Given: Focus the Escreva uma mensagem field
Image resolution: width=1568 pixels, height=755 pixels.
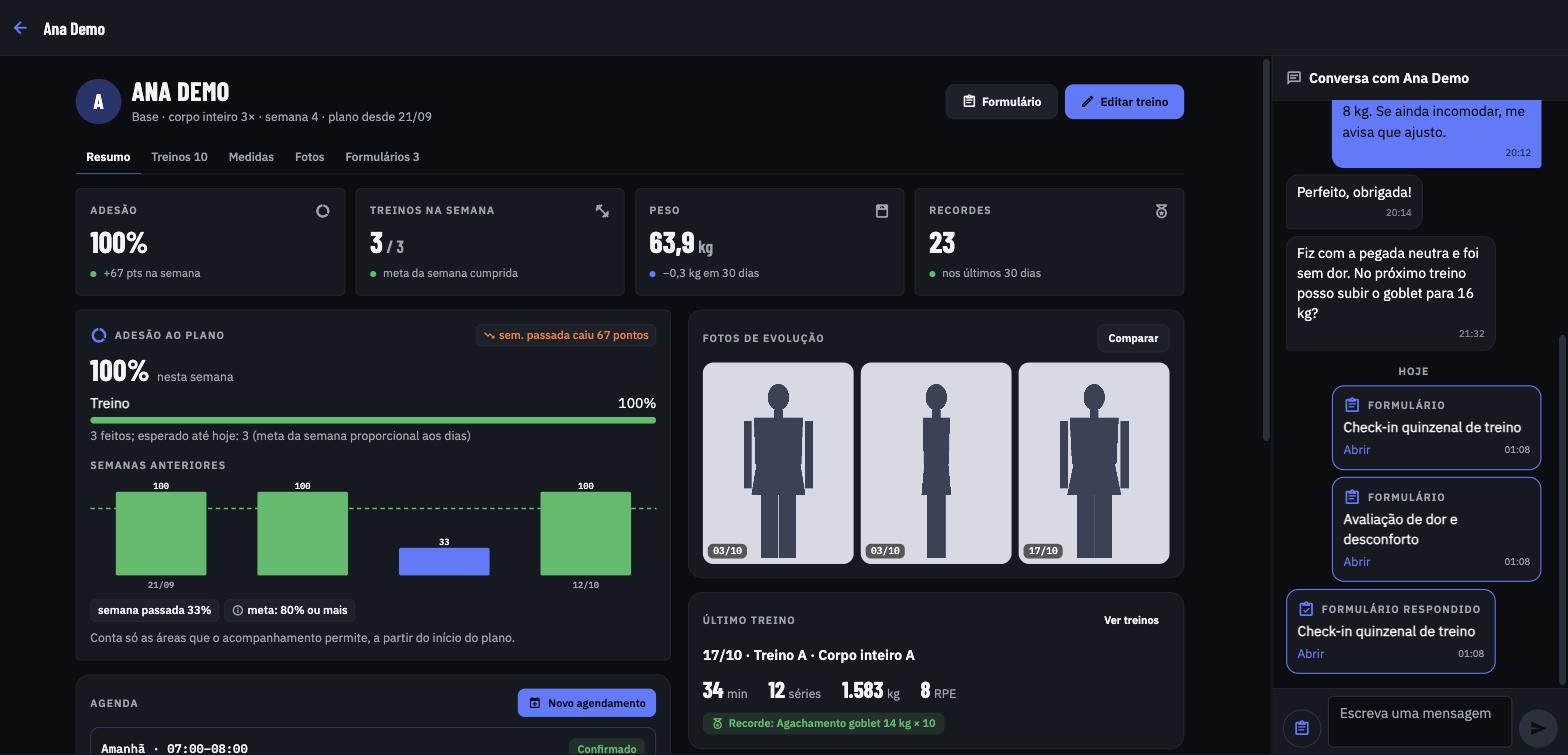Looking at the screenshot, I should click(1420, 721).
